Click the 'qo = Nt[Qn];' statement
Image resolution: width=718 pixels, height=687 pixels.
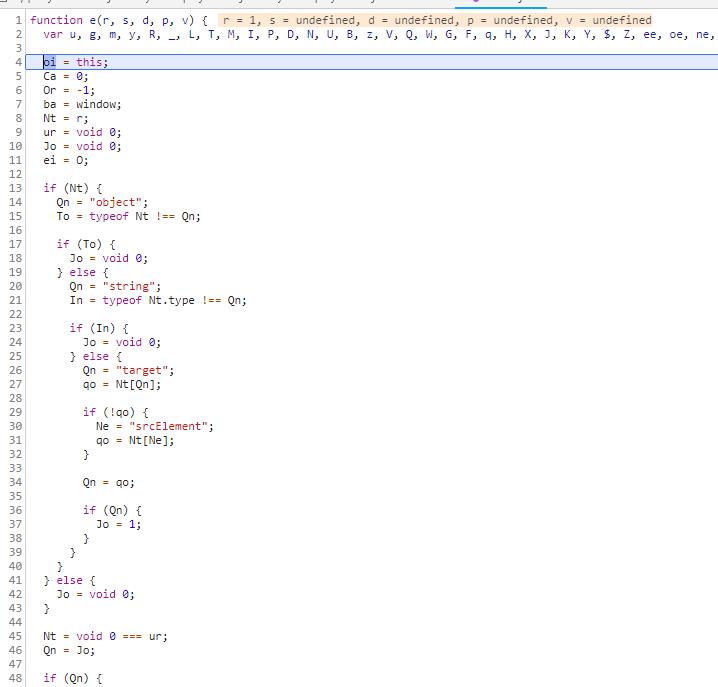(122, 384)
